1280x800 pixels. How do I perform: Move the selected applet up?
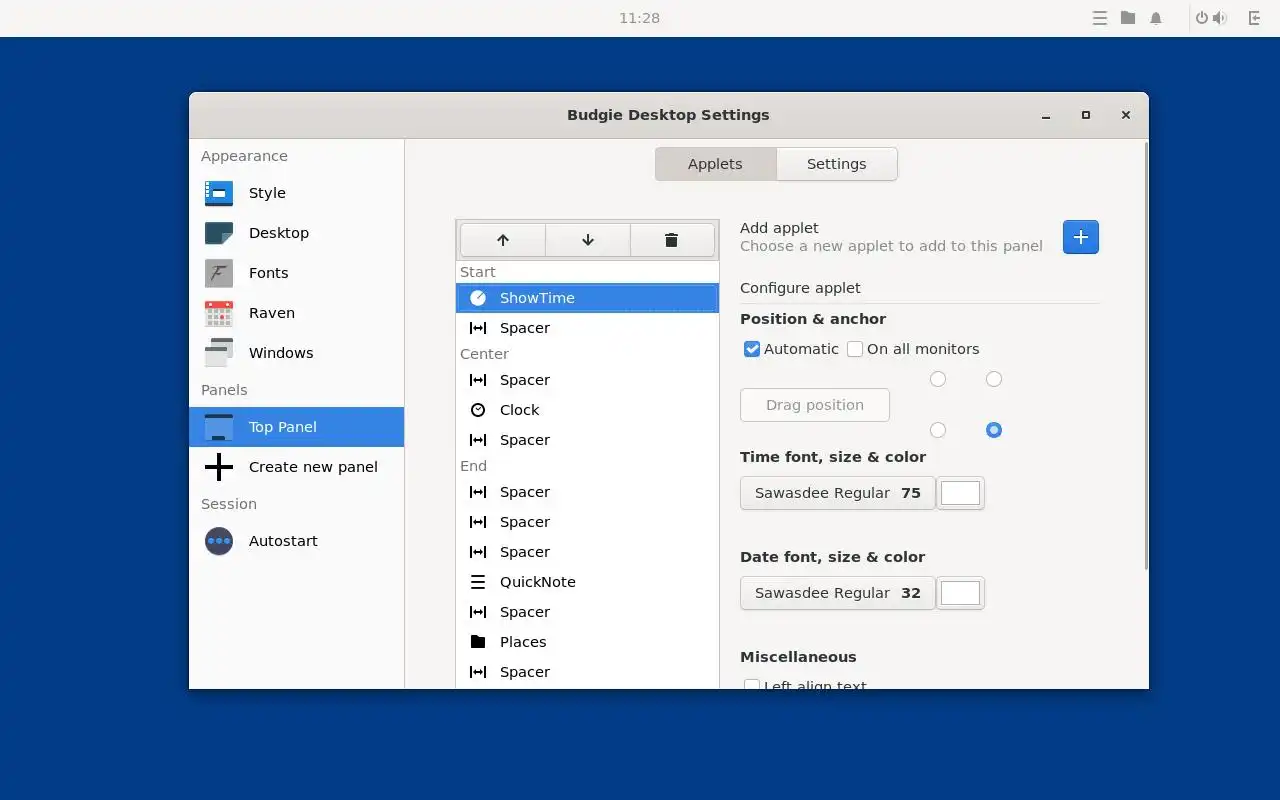point(503,240)
